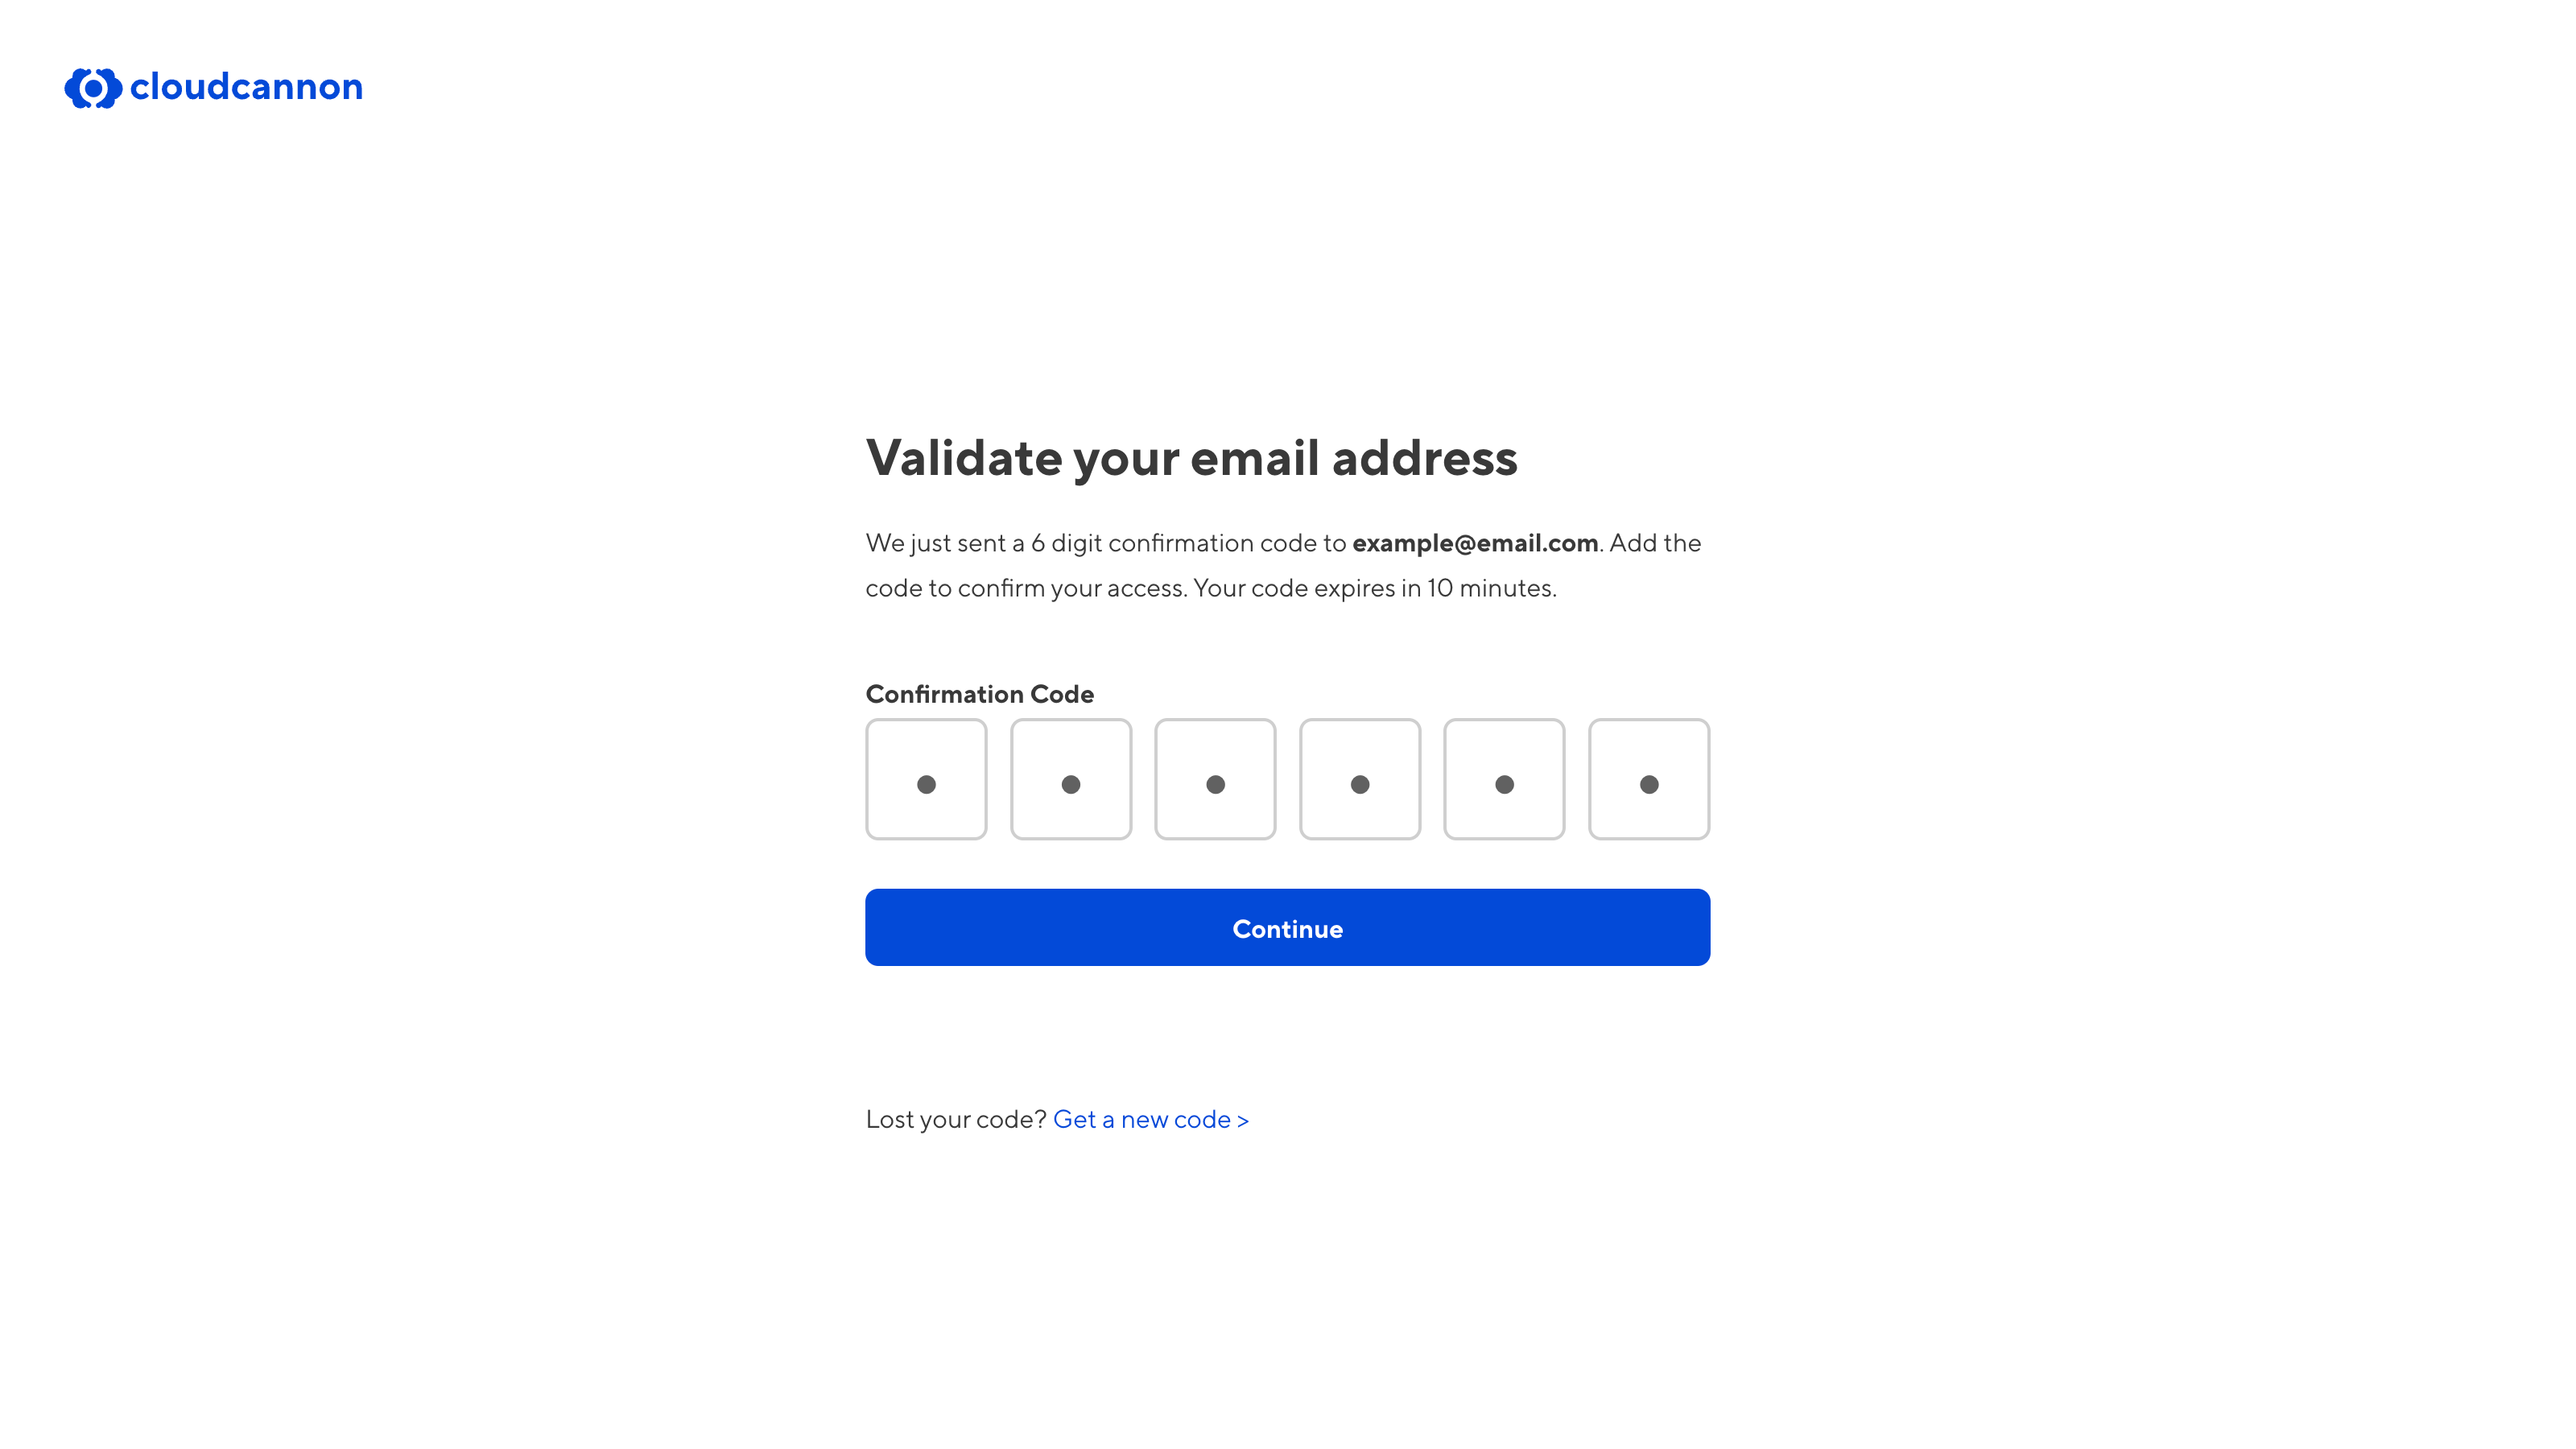Click the CloudCannon logo icon
Image resolution: width=2576 pixels, height=1449 pixels.
click(90, 87)
